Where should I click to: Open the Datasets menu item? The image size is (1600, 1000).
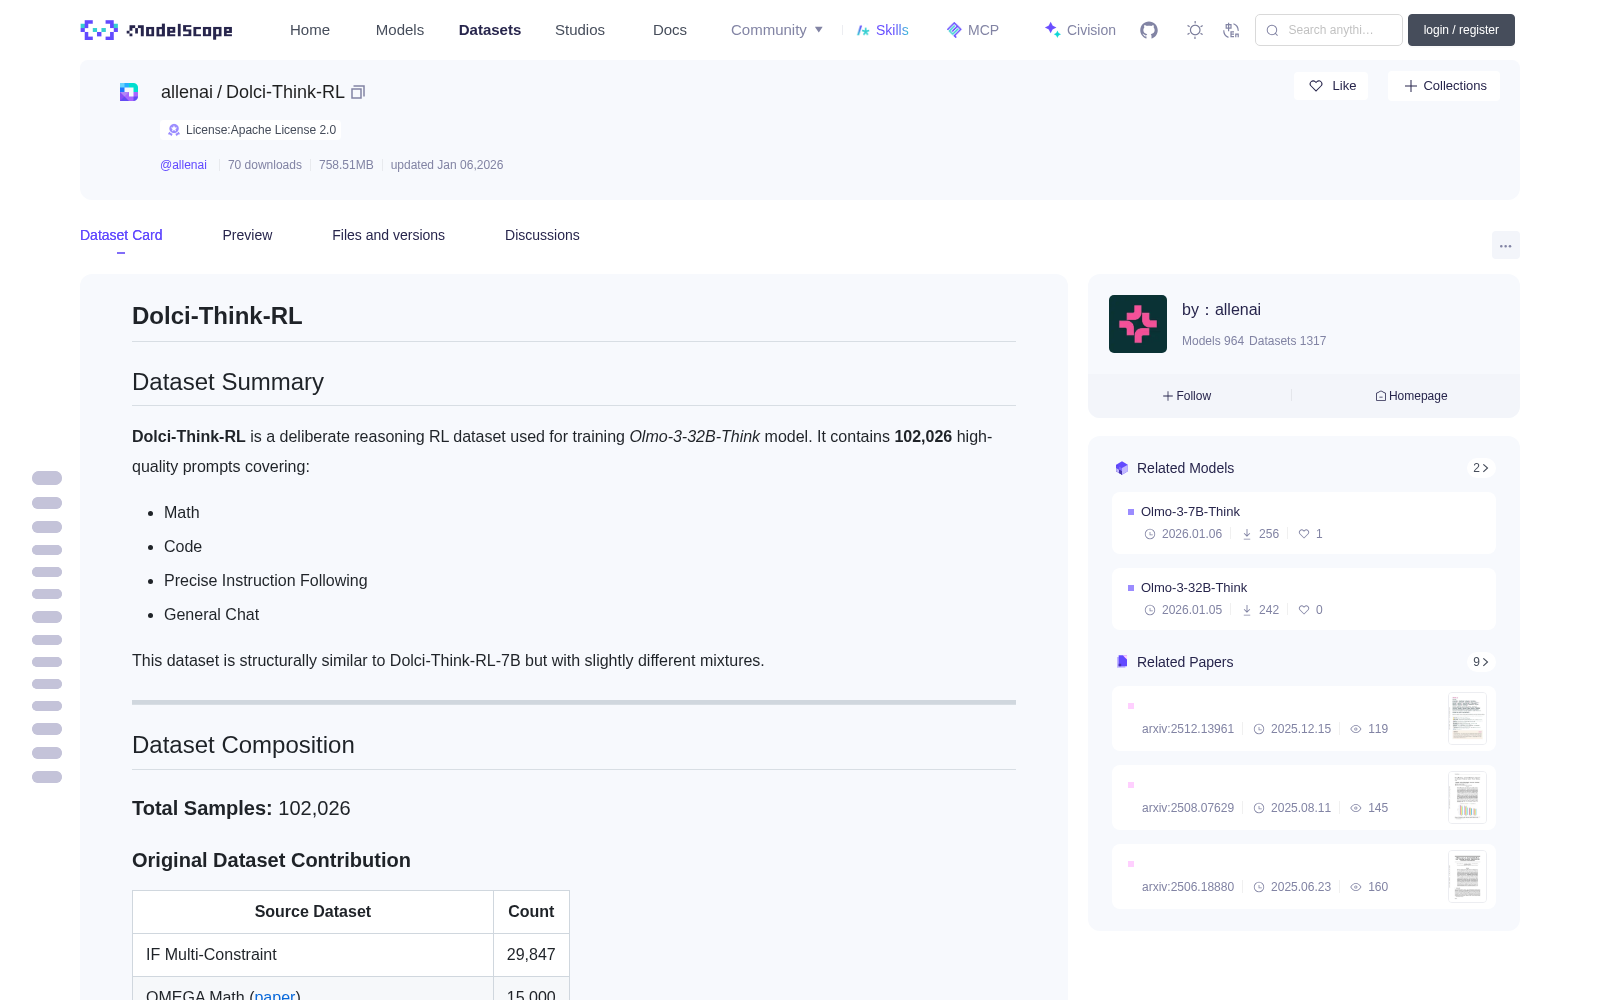point(490,30)
